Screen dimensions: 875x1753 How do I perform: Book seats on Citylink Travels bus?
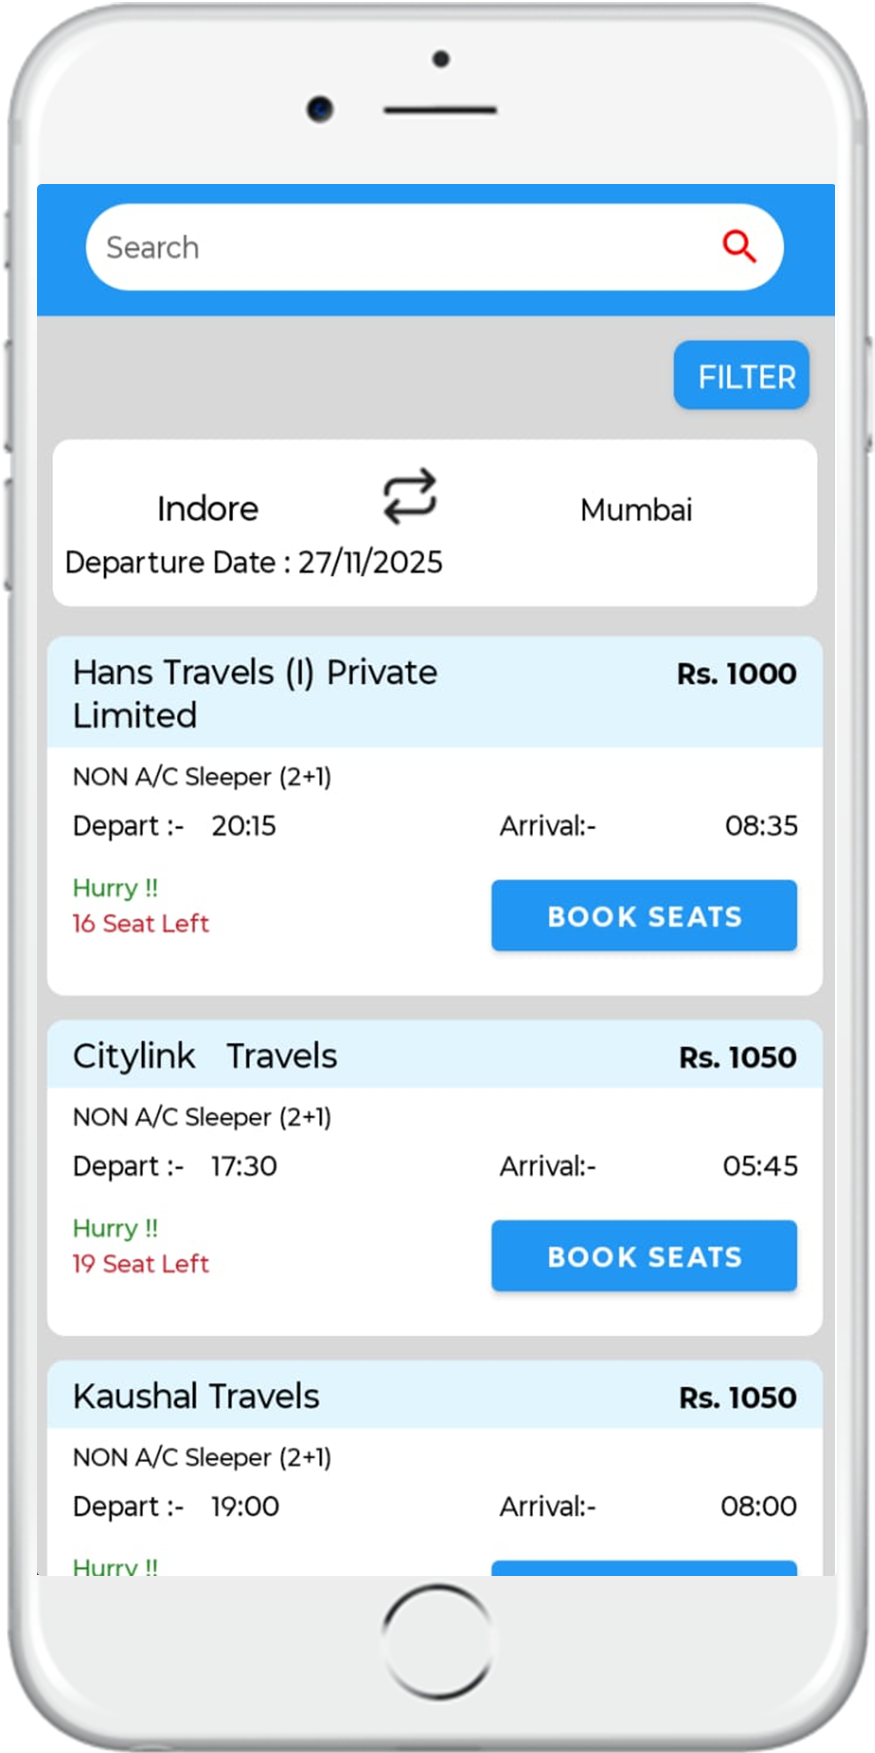[x=644, y=1256]
